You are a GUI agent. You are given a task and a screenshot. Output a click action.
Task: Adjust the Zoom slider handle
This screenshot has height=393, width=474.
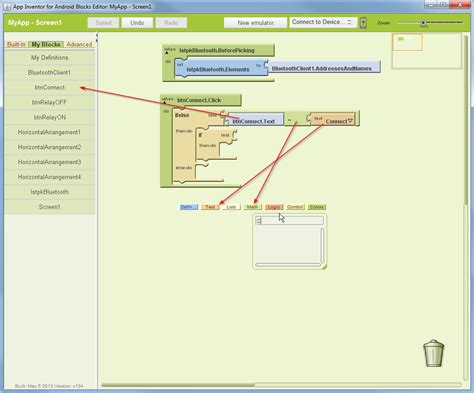[423, 23]
